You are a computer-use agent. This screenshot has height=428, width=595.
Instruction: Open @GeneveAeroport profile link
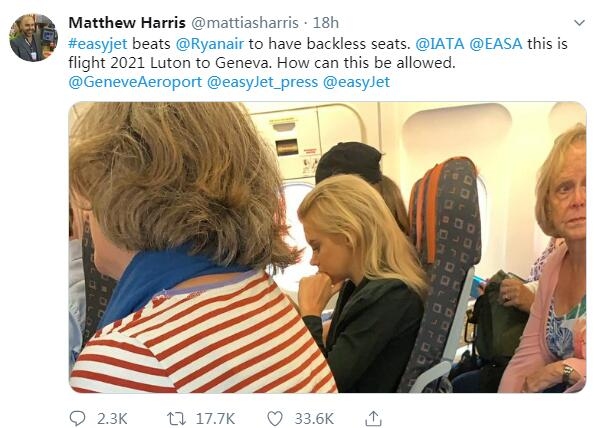(135, 82)
